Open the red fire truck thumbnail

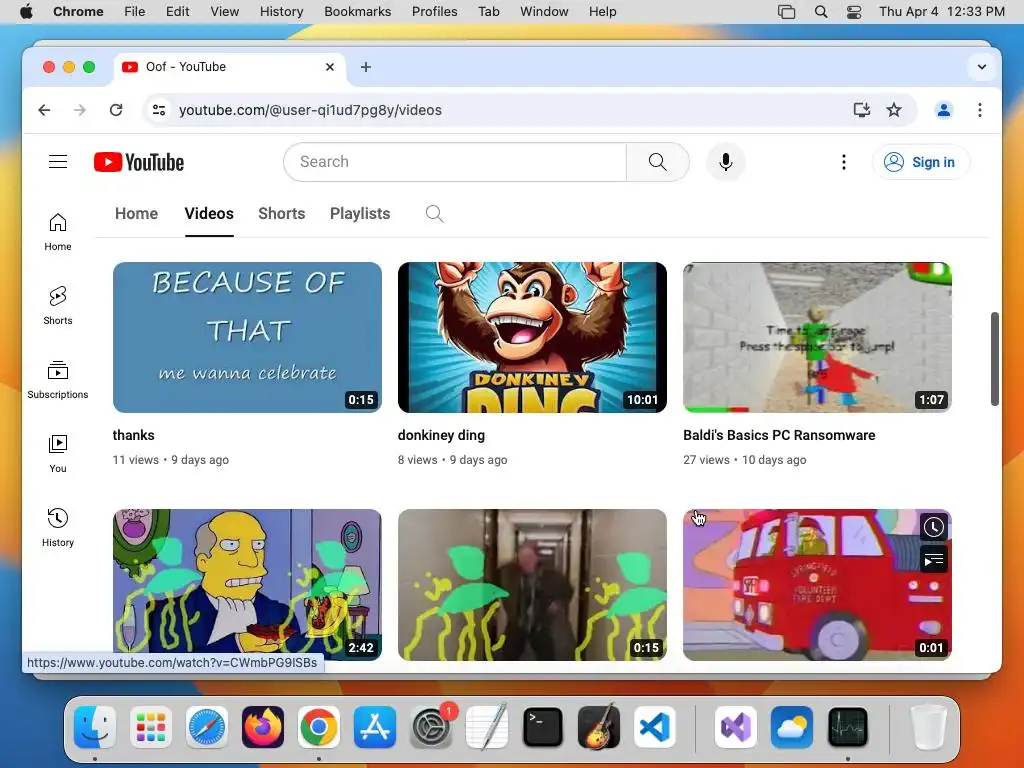click(818, 584)
